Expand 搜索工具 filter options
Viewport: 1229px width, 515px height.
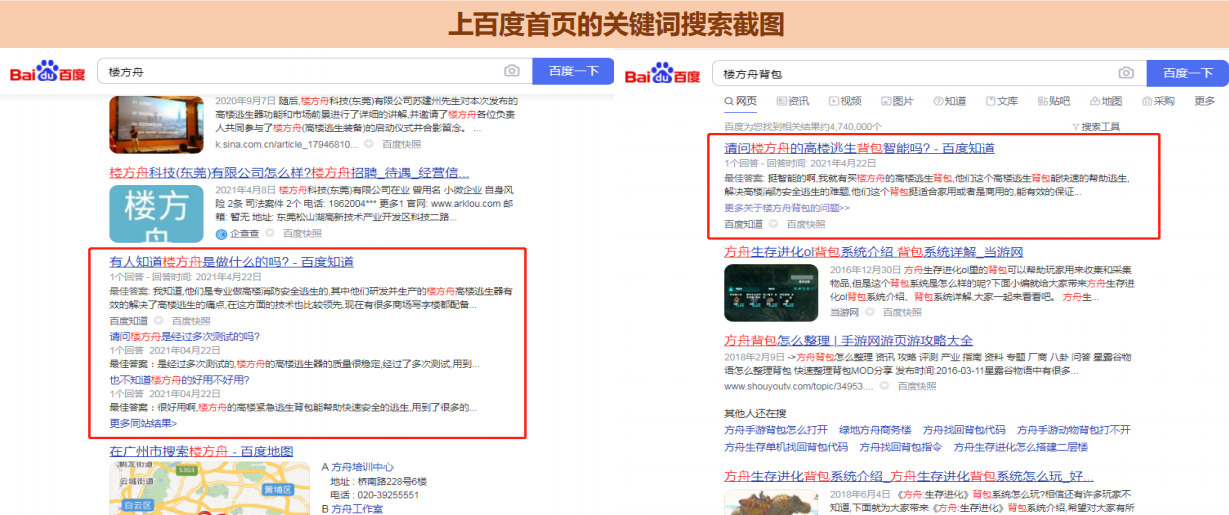coord(1095,127)
